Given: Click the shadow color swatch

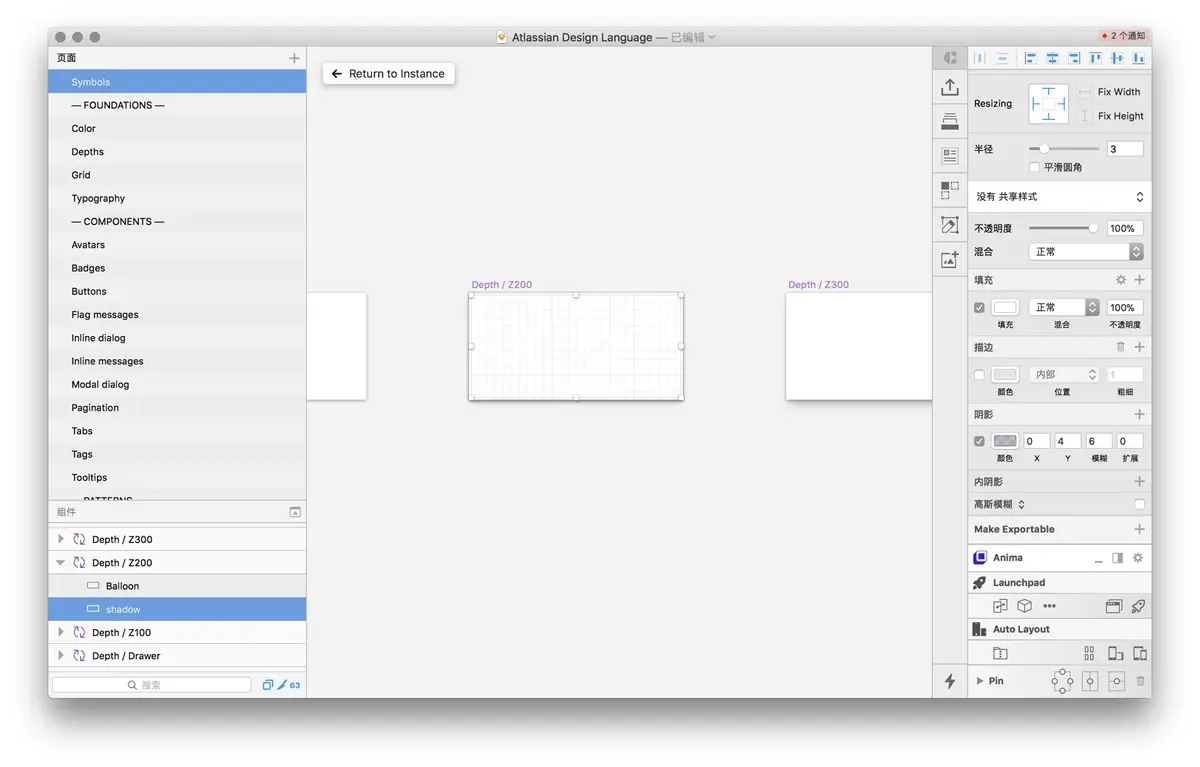Looking at the screenshot, I should point(1005,441).
